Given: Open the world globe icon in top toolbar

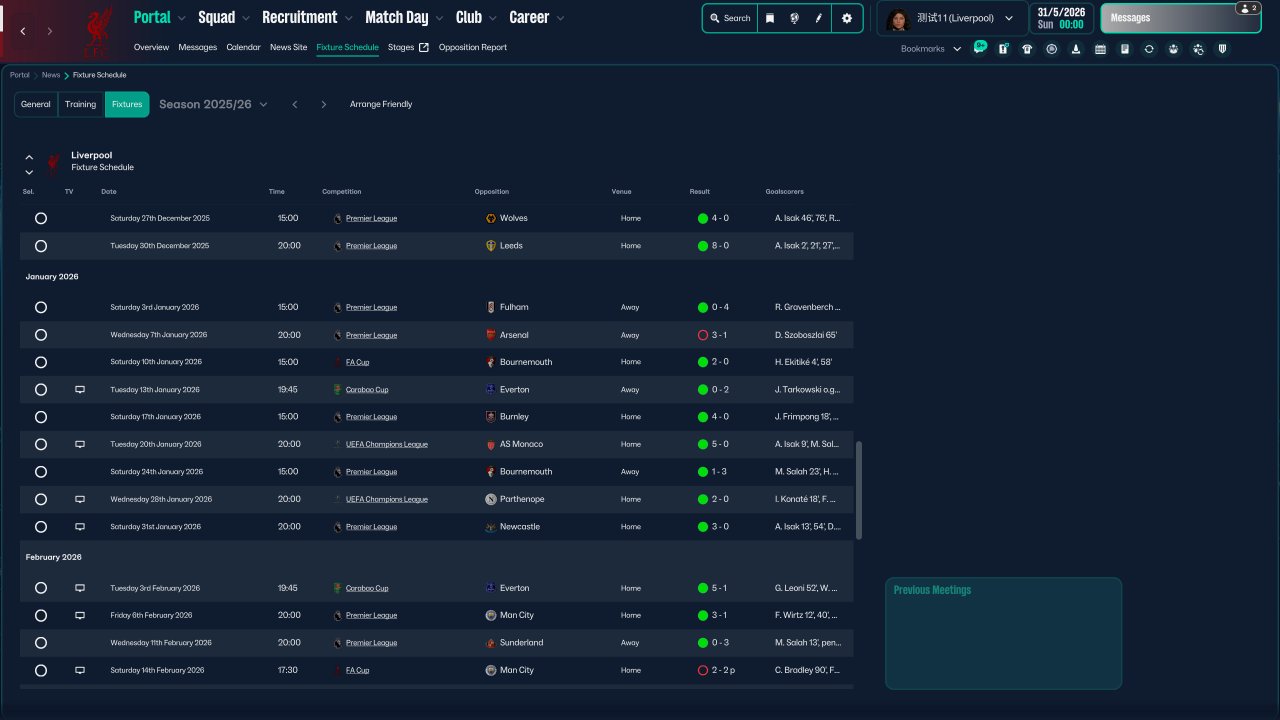Looking at the screenshot, I should [x=794, y=18].
